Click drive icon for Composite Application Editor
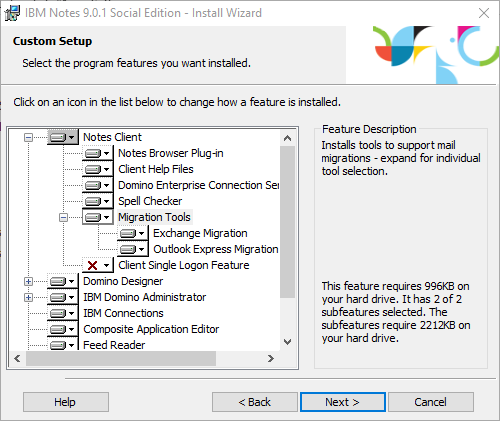 (63, 329)
